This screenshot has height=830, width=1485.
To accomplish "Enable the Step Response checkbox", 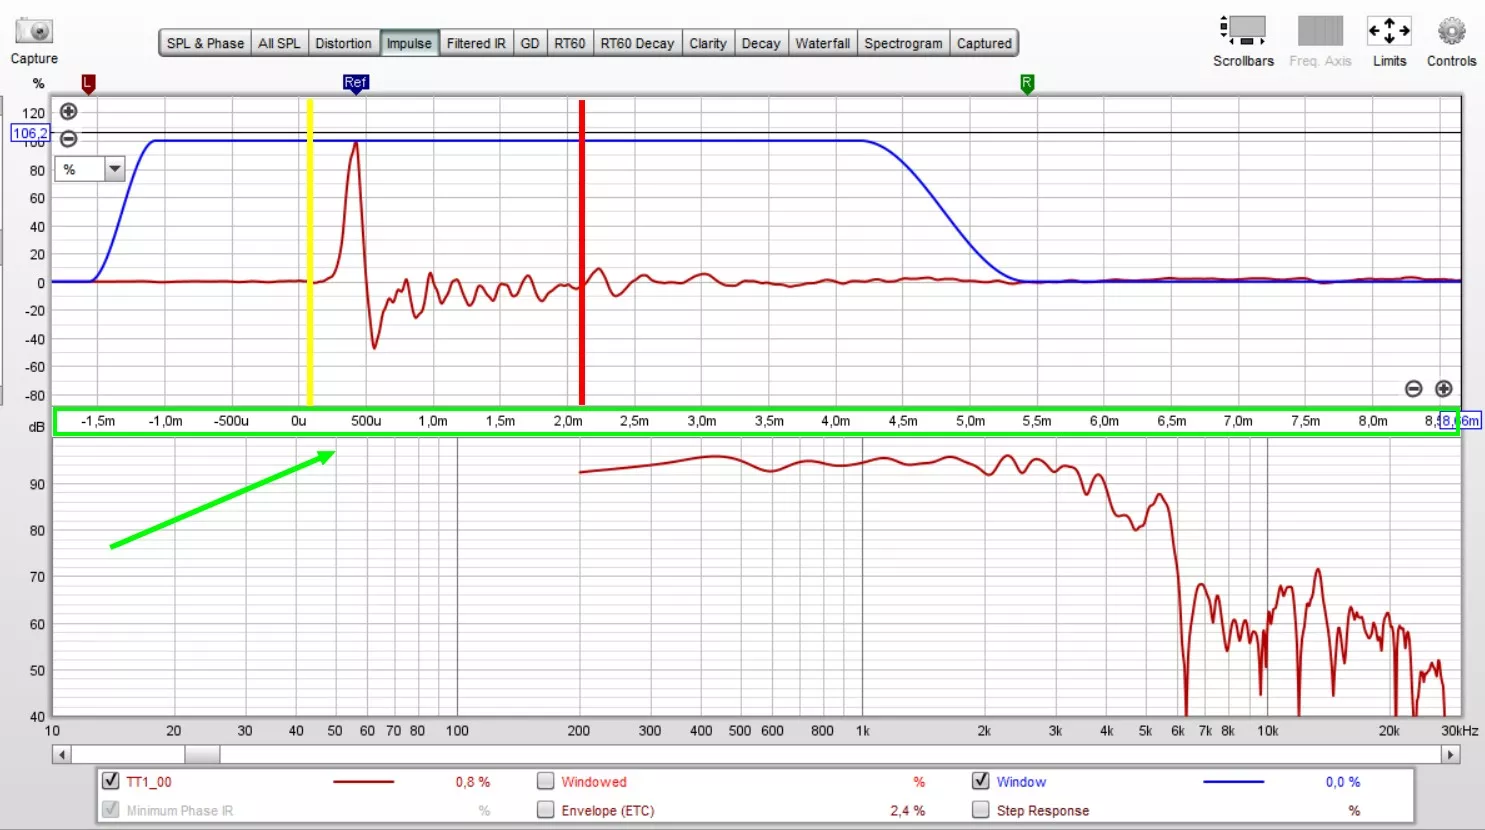I will click(981, 810).
